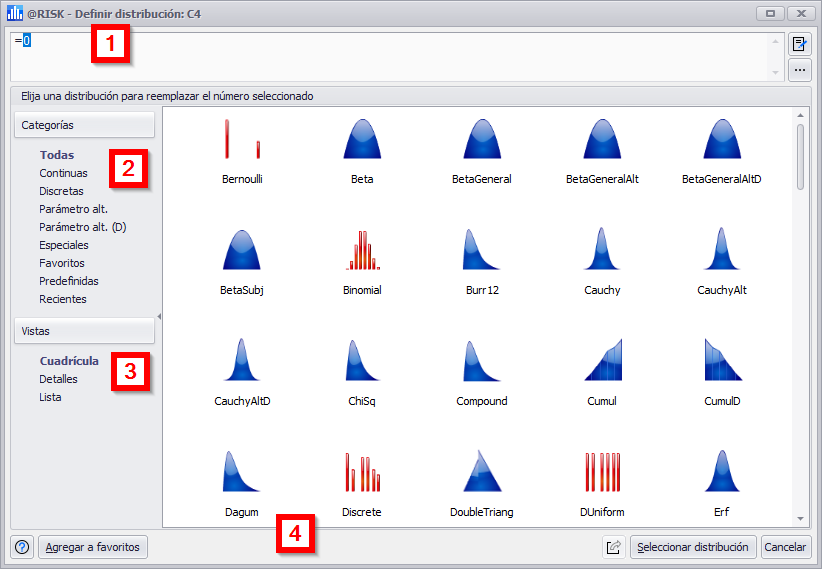The image size is (822, 569).
Task: Click Agregar a favoritos button
Action: pos(93,547)
